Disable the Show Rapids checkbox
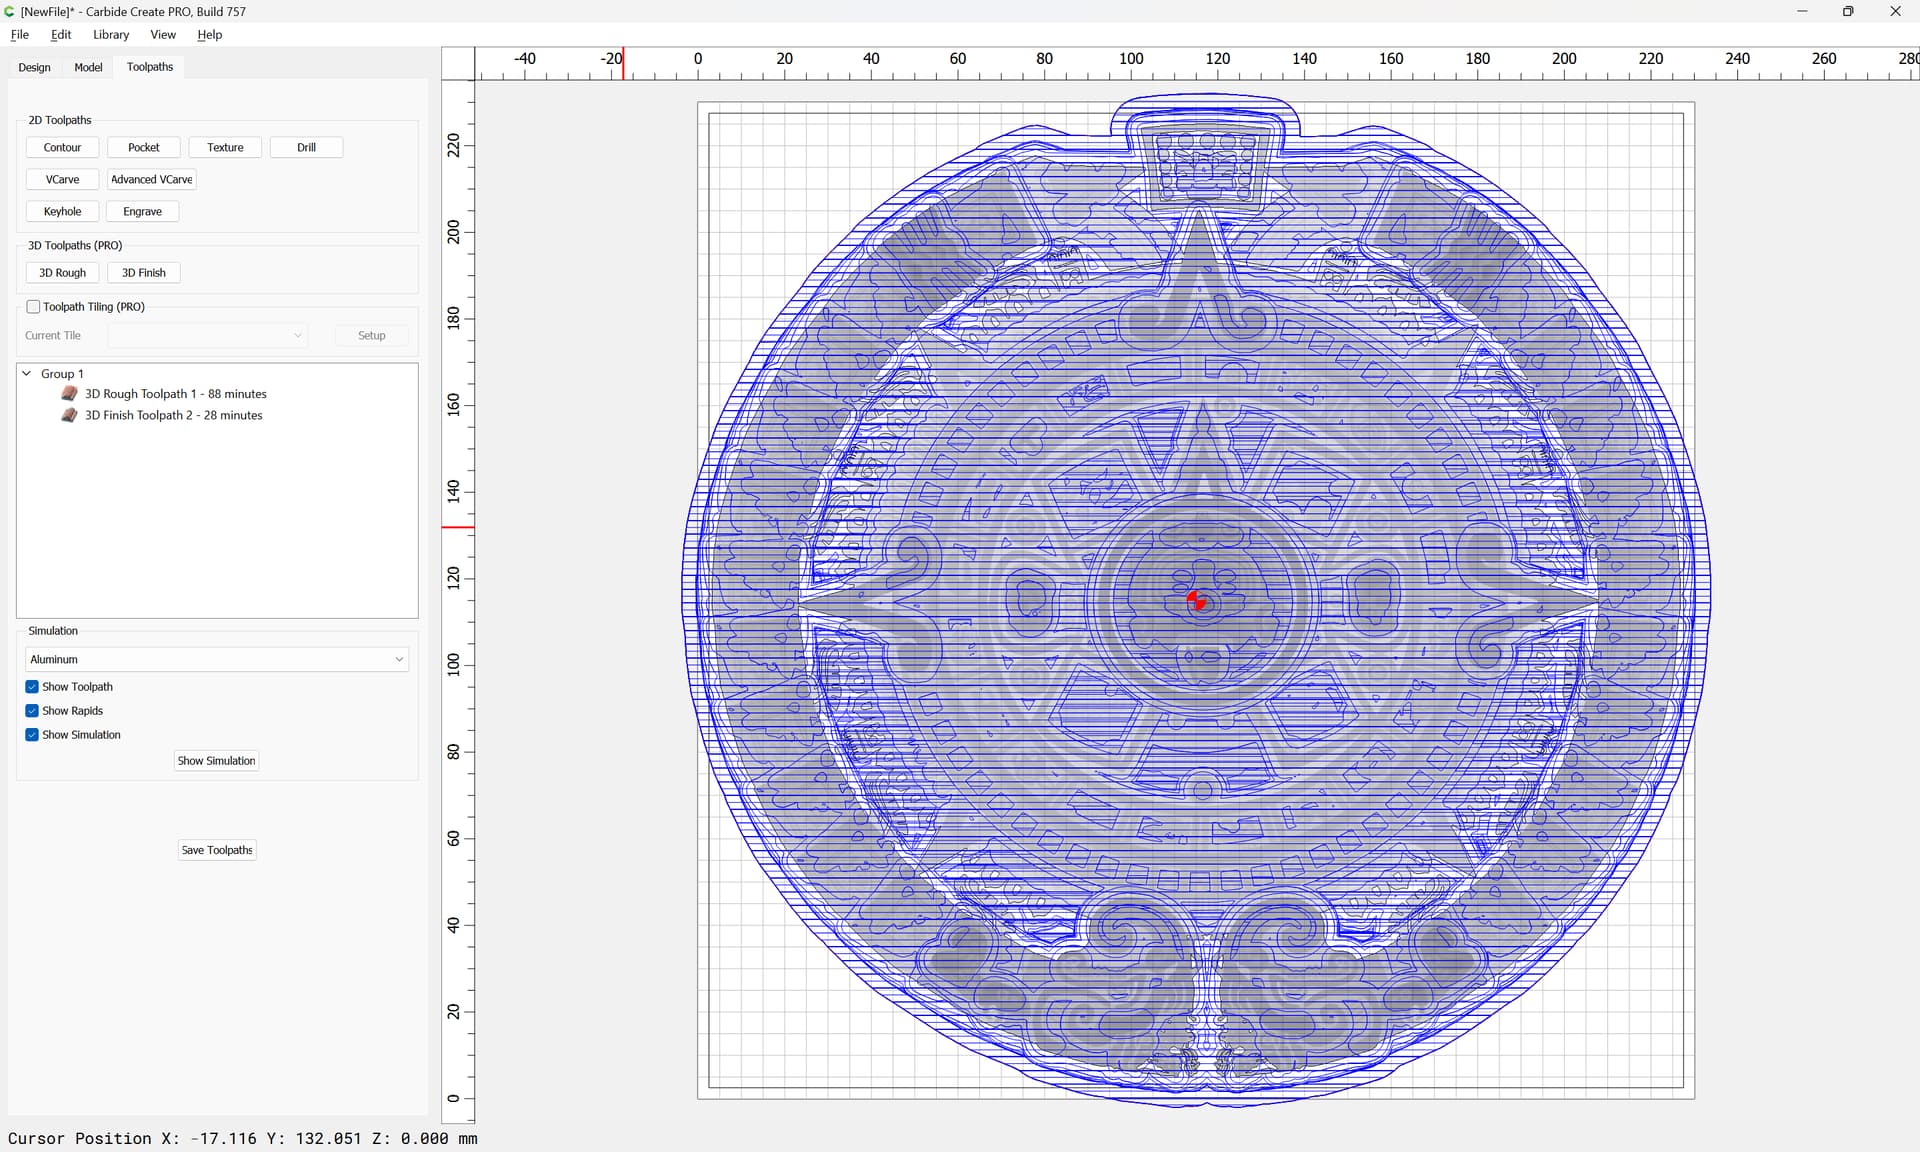 (32, 711)
